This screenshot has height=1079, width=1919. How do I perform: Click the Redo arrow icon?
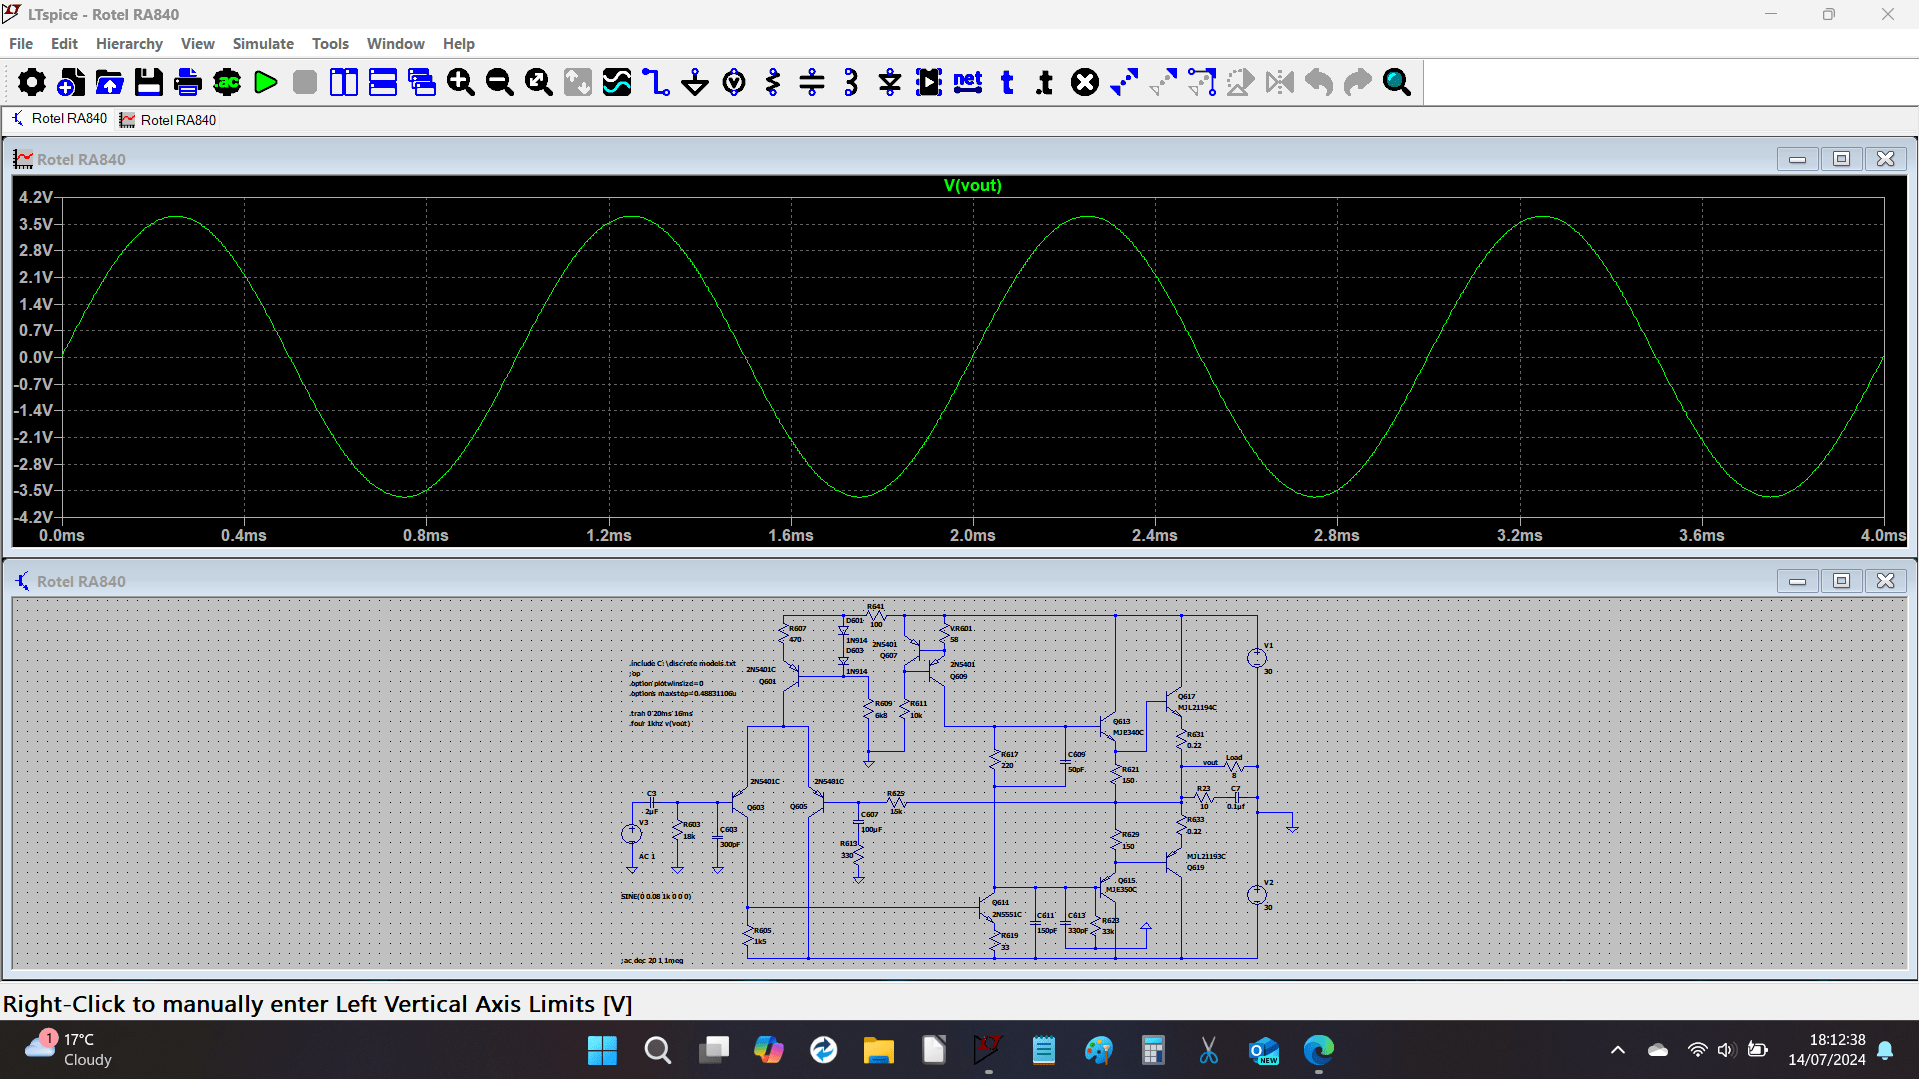coord(1358,82)
